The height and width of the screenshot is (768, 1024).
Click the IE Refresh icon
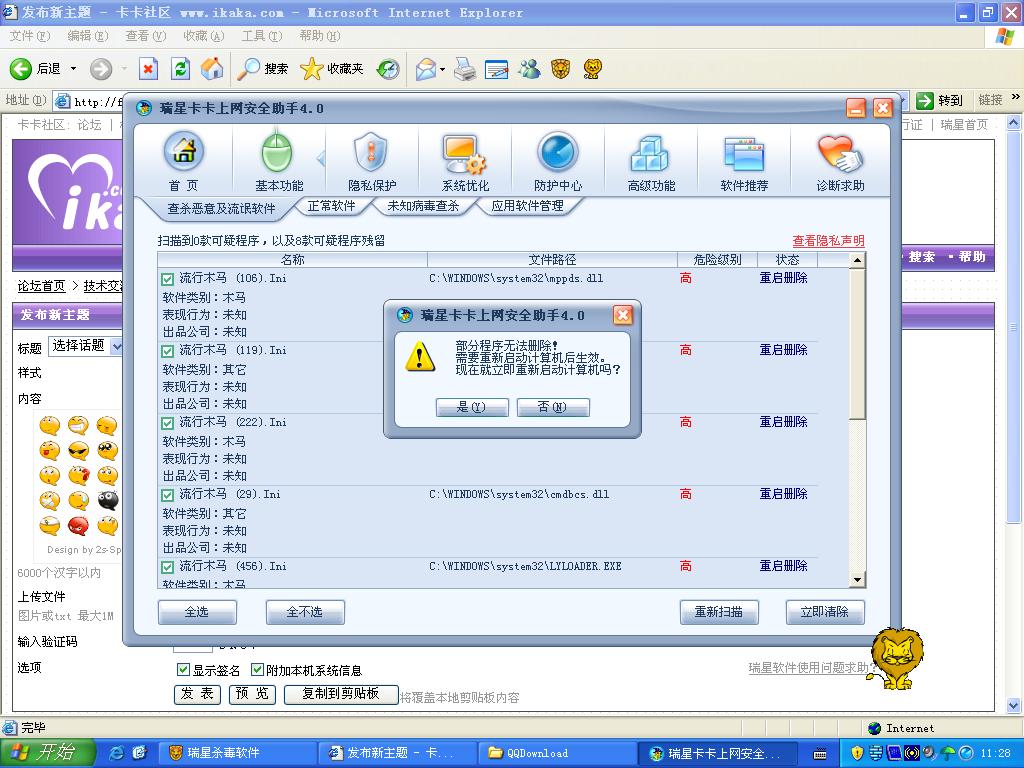click(x=180, y=69)
